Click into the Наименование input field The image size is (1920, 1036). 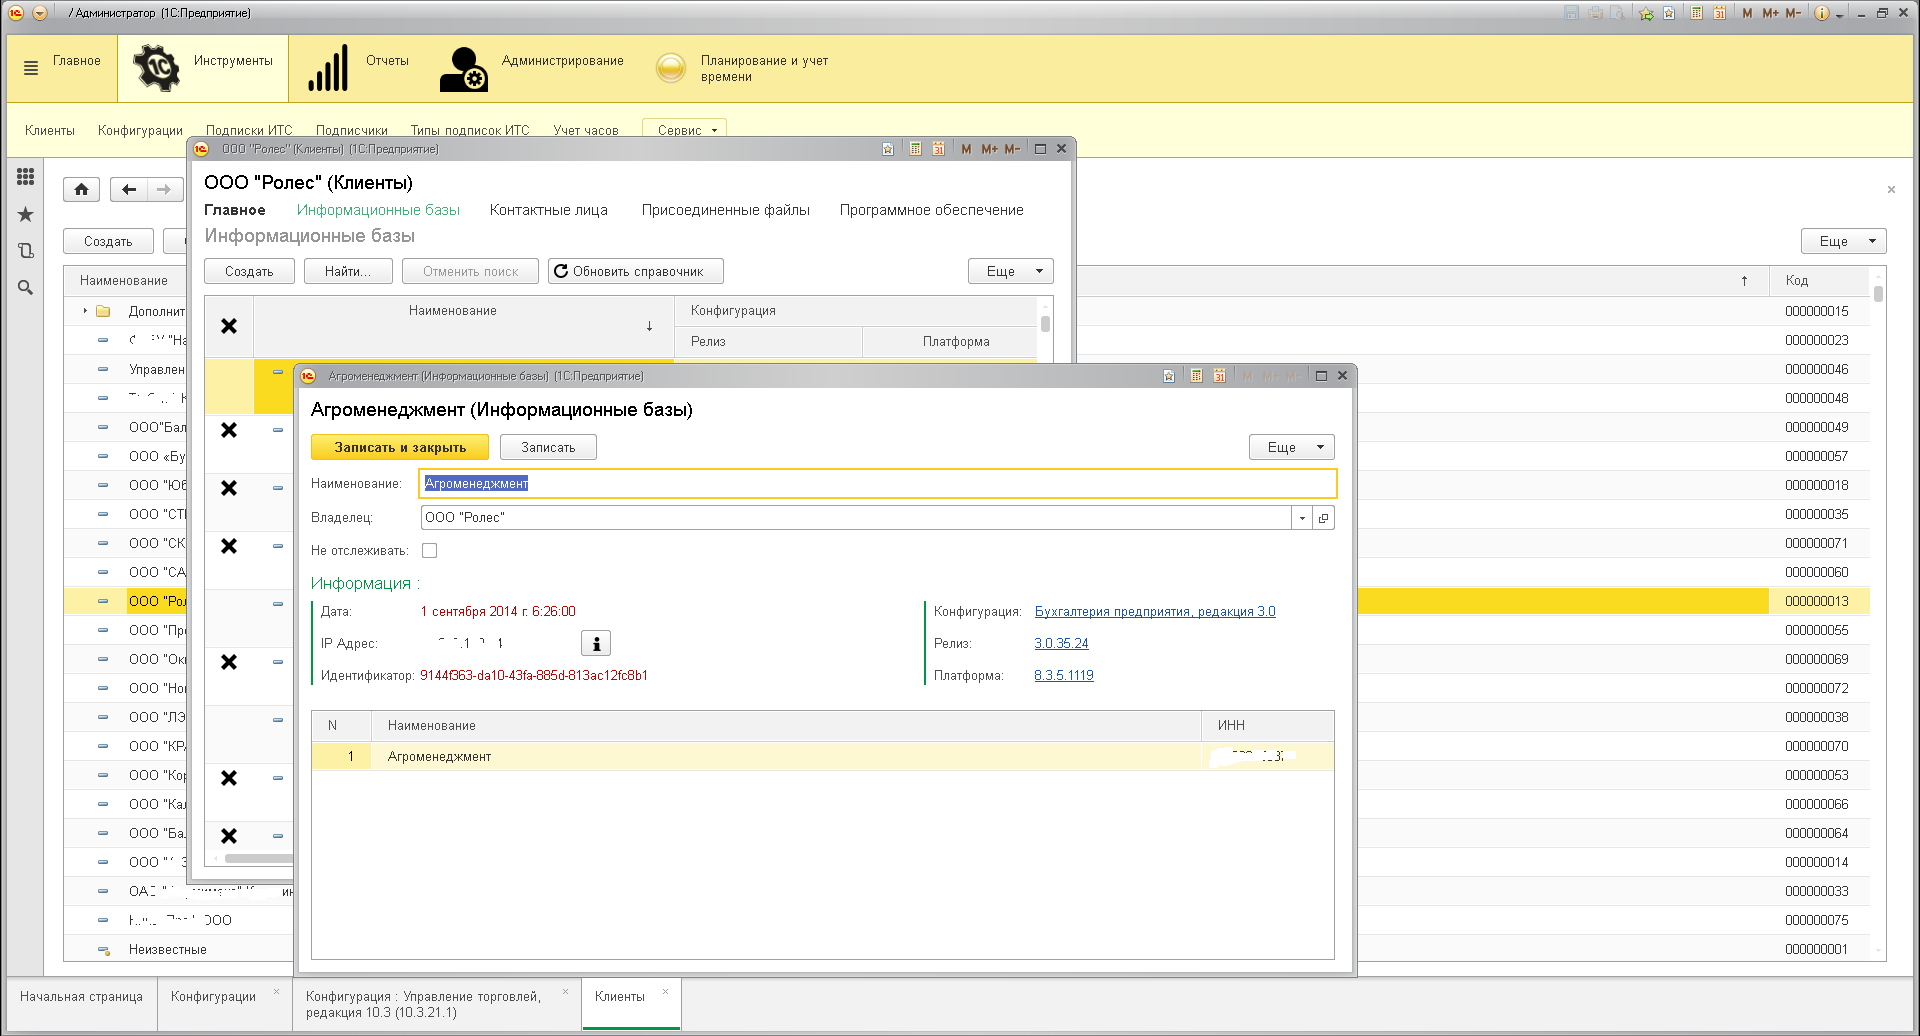point(878,484)
